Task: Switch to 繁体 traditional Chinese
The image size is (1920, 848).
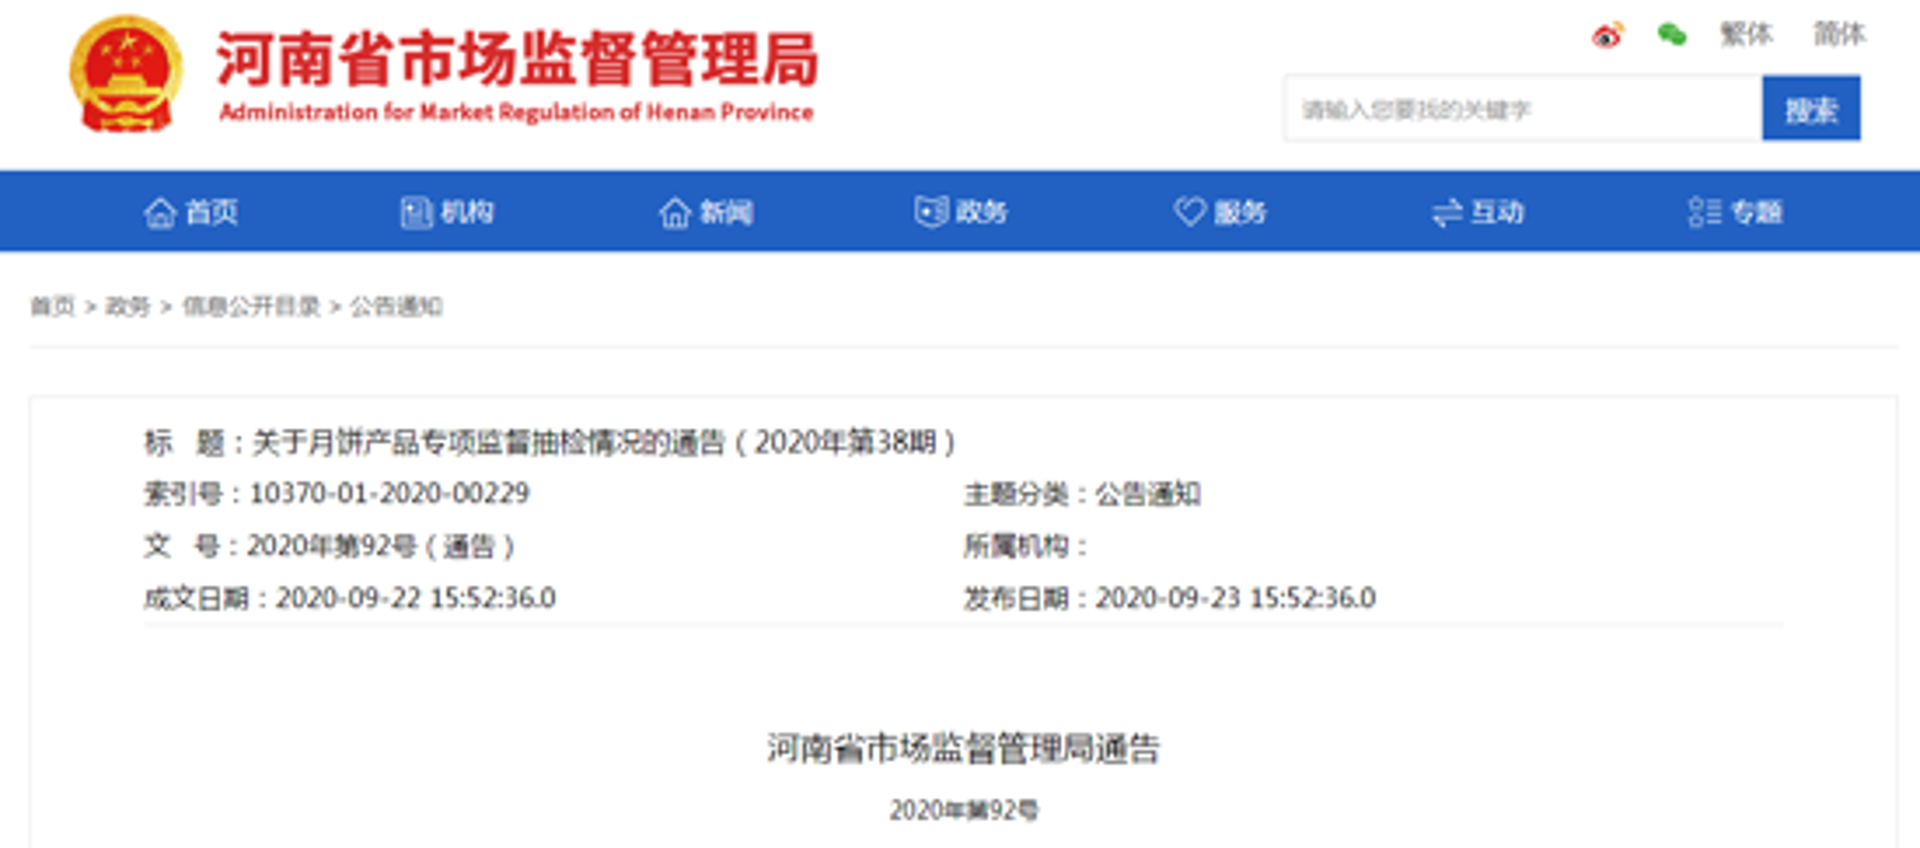Action: click(x=1746, y=34)
